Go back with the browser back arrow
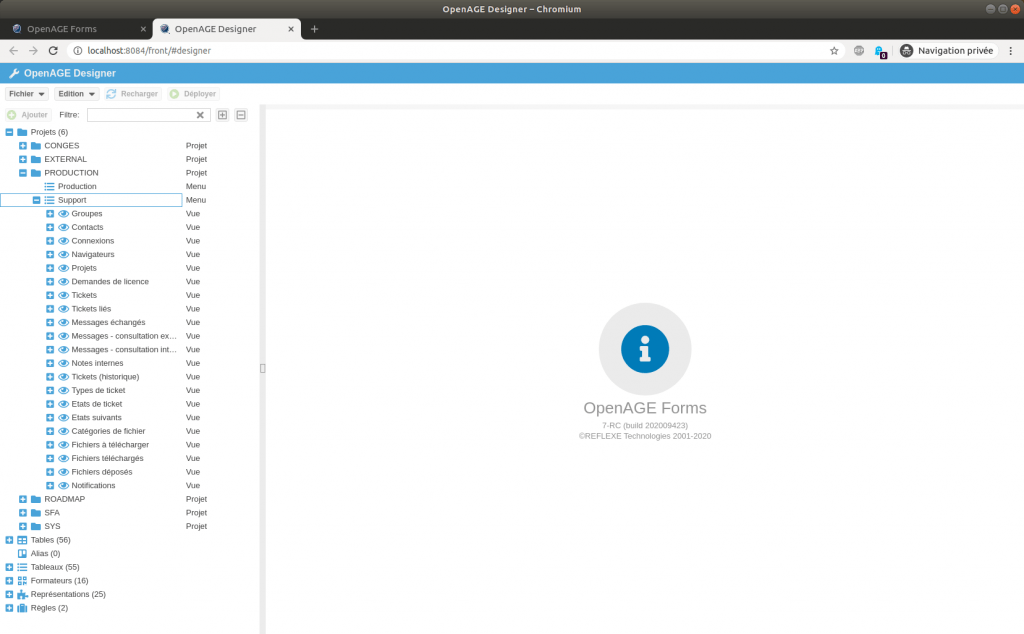Viewport: 1024px width, 634px height. coord(14,51)
